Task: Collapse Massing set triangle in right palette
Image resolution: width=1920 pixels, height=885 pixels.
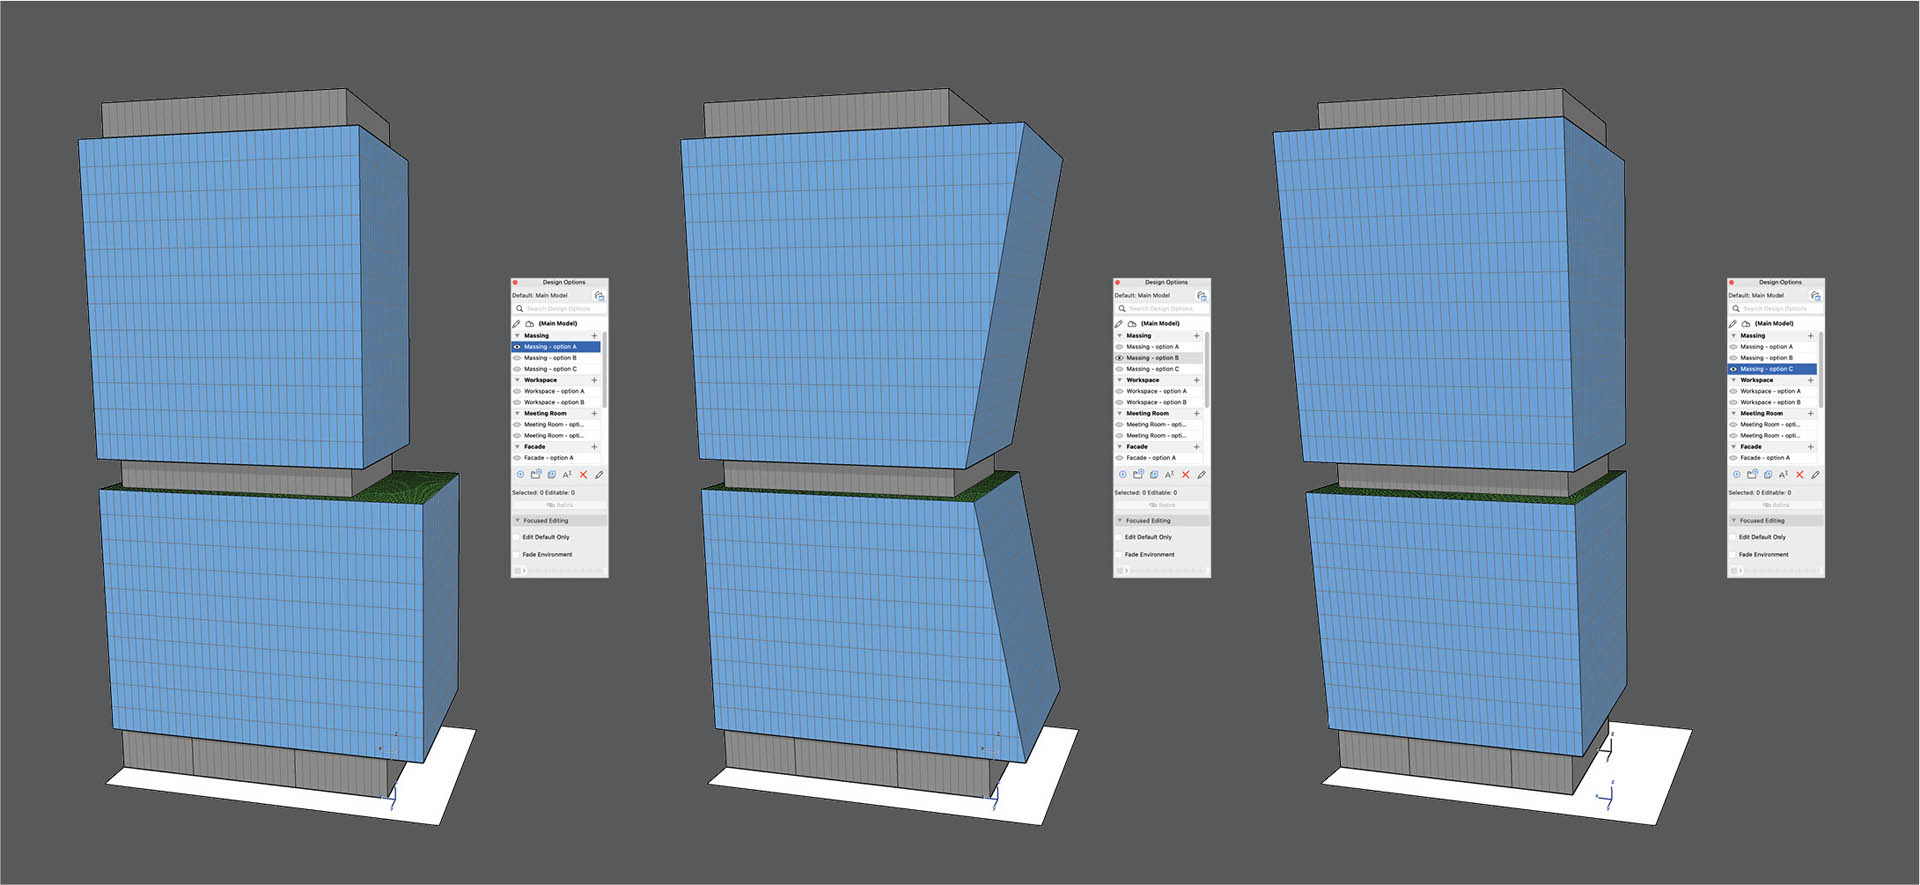Action: [x=1733, y=336]
